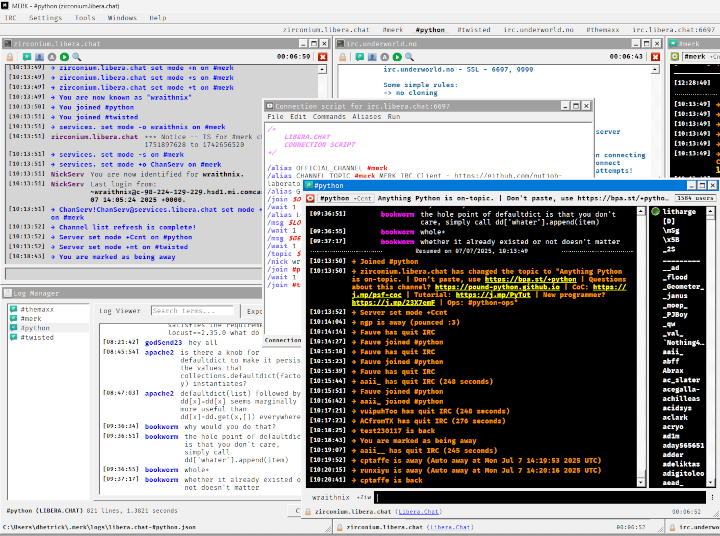This screenshot has width=720, height=536.
Task: Click the lock icon in #python window status bar
Action: pos(309,512)
